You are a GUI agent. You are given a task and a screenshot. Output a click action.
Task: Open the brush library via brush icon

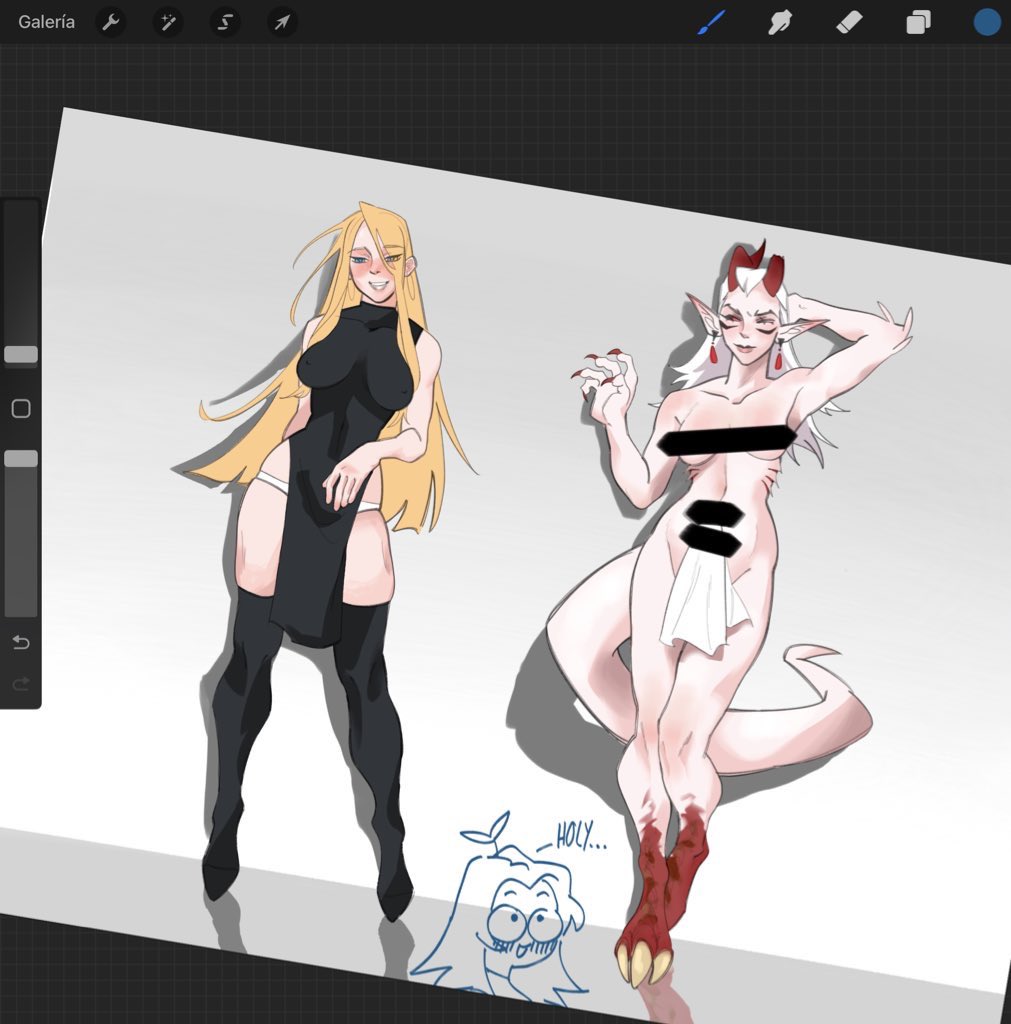(x=711, y=22)
